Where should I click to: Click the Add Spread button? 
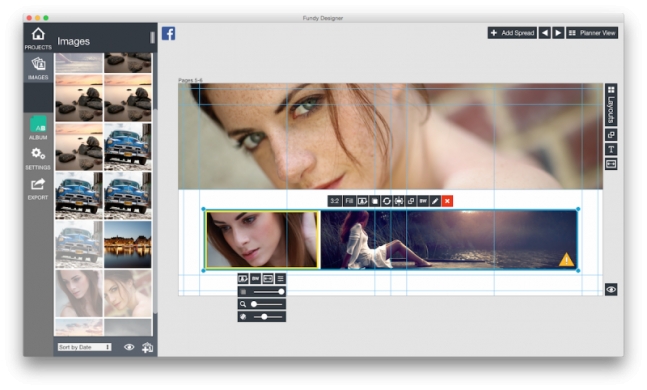coord(512,33)
